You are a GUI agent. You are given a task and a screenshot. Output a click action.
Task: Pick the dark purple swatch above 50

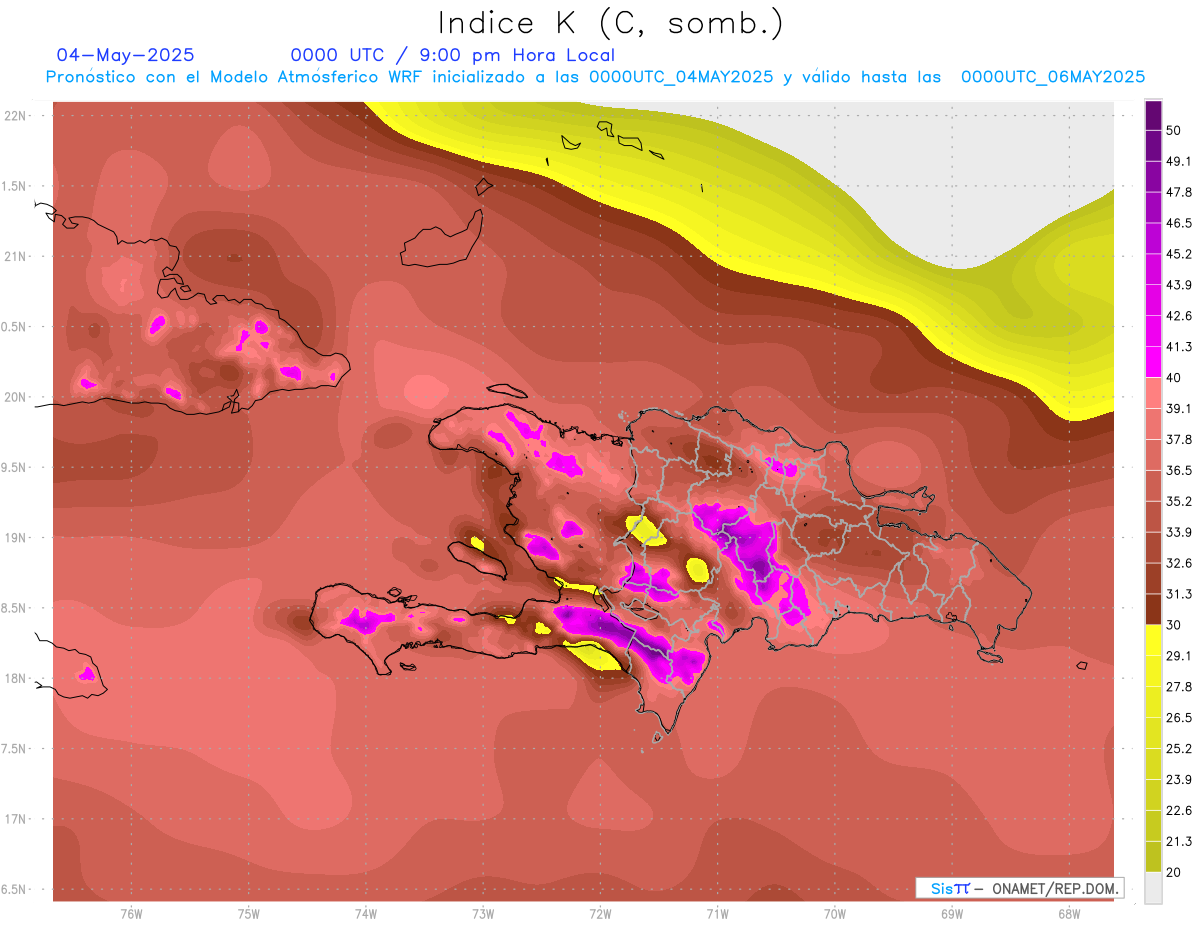1154,115
